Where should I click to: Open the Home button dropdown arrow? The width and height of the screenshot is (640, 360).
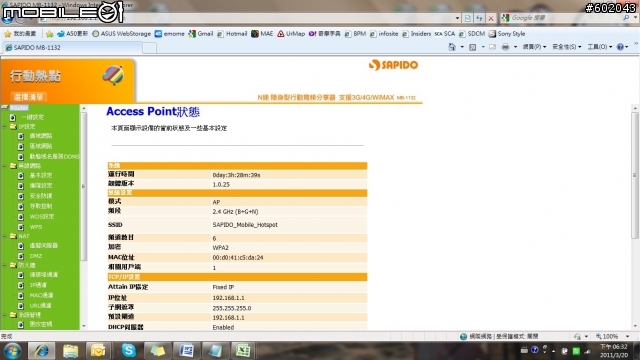click(462, 47)
